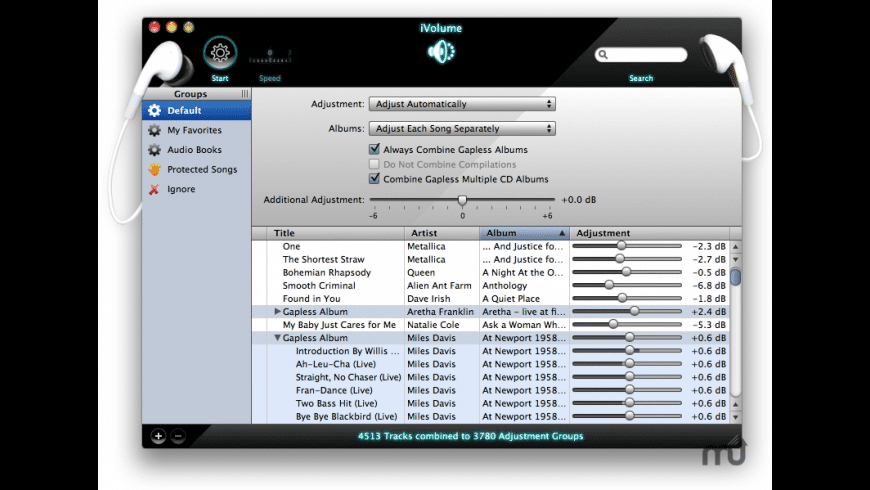Click the Start gear icon
The width and height of the screenshot is (870, 490).
pyautogui.click(x=220, y=53)
